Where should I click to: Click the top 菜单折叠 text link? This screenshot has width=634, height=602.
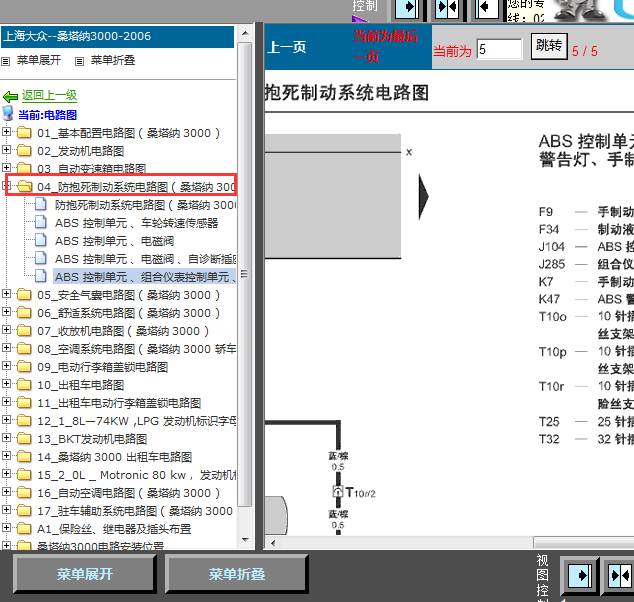pyautogui.click(x=113, y=61)
